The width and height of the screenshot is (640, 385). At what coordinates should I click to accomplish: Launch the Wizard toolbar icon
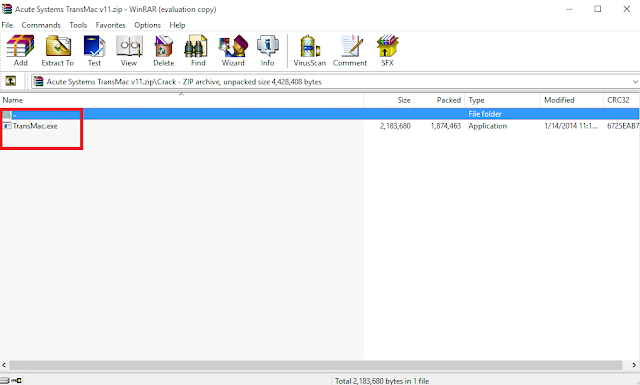(x=233, y=50)
